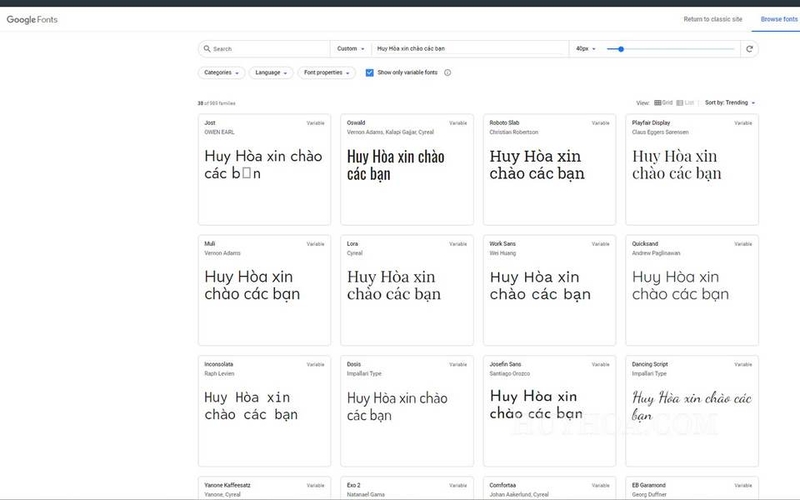Click the Christian Robertson designer name
The width and height of the screenshot is (800, 500).
click(x=514, y=132)
